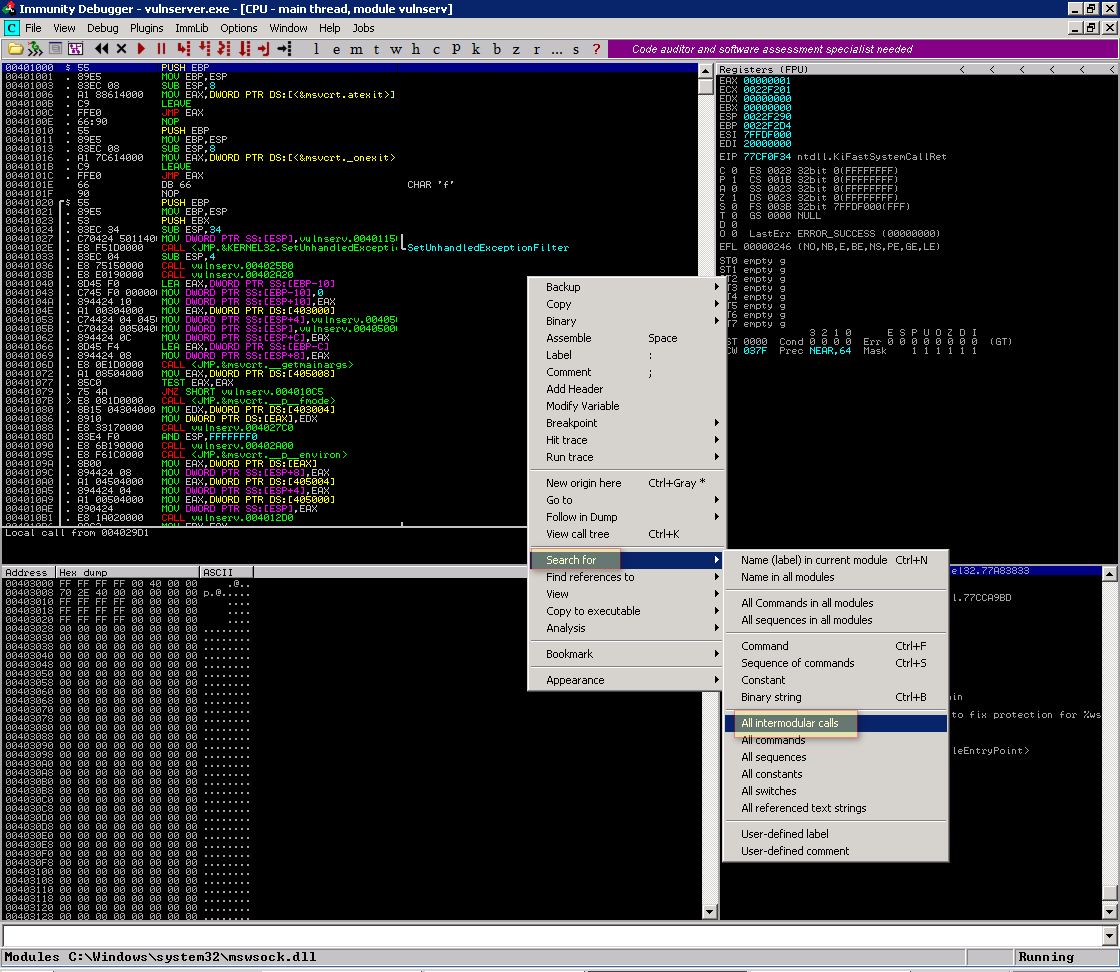Open the File menu

[33, 28]
